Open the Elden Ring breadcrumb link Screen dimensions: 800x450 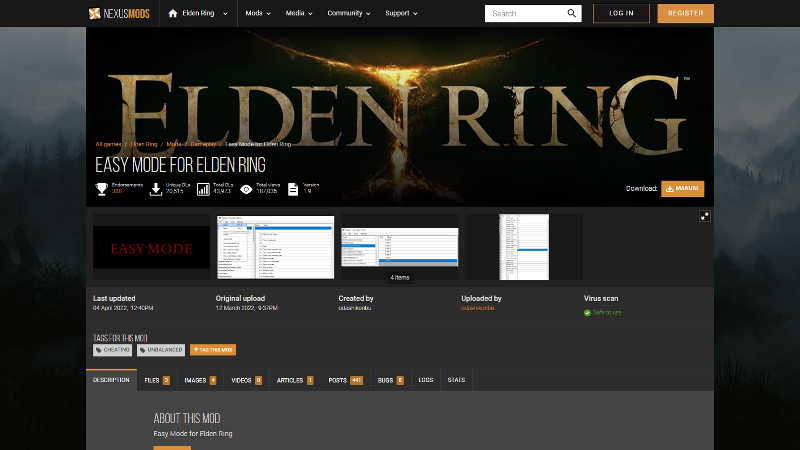click(x=144, y=144)
